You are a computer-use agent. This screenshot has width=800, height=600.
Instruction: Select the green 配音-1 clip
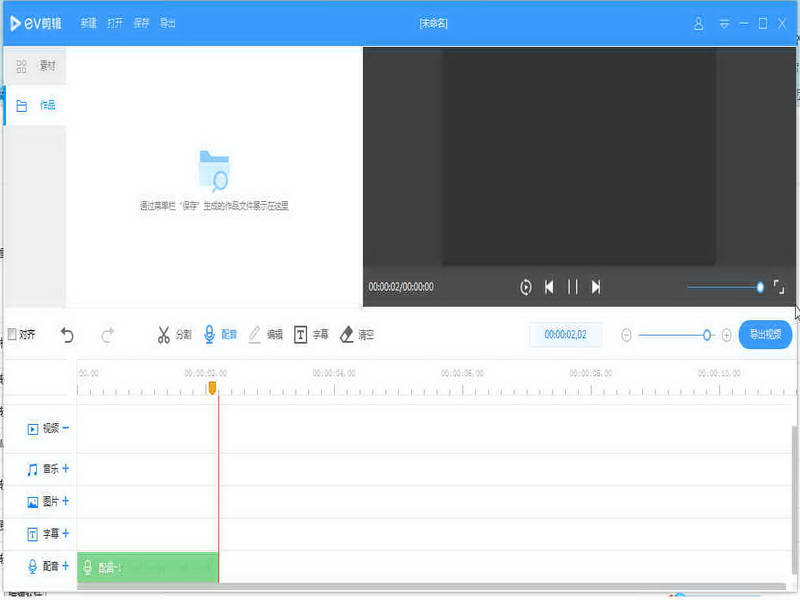pyautogui.click(x=147, y=567)
